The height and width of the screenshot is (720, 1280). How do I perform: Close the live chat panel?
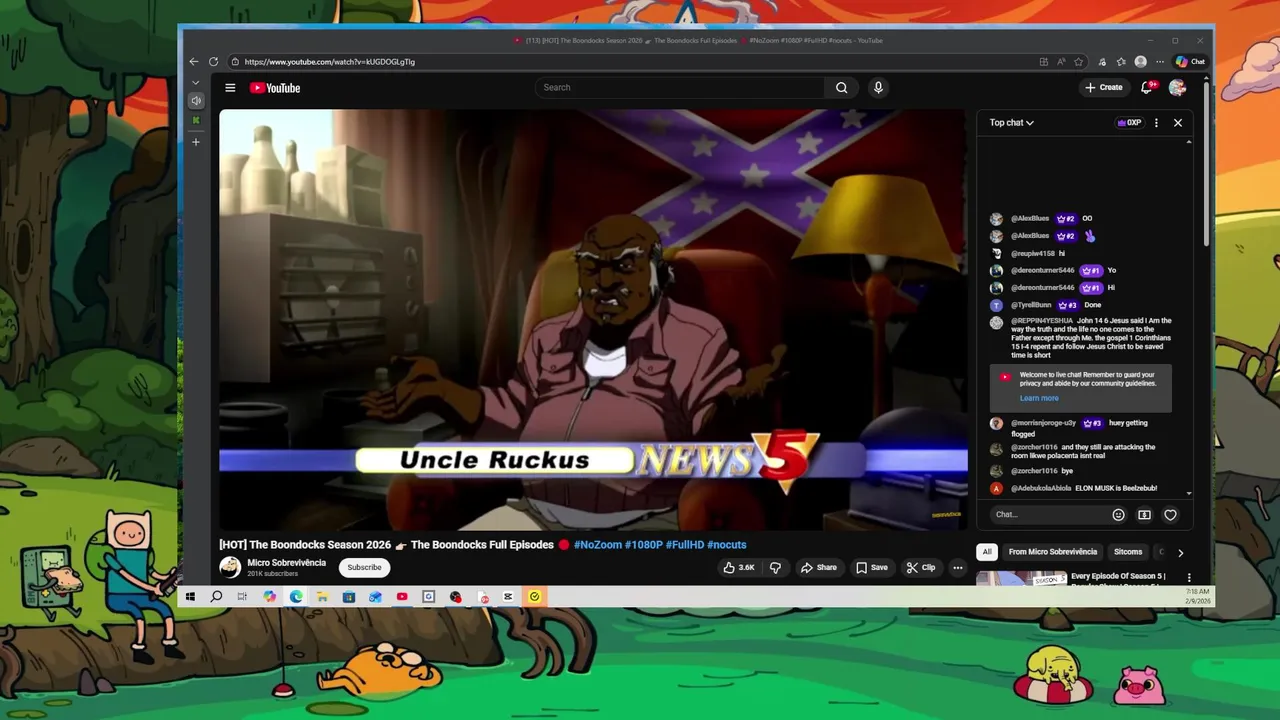[1178, 123]
